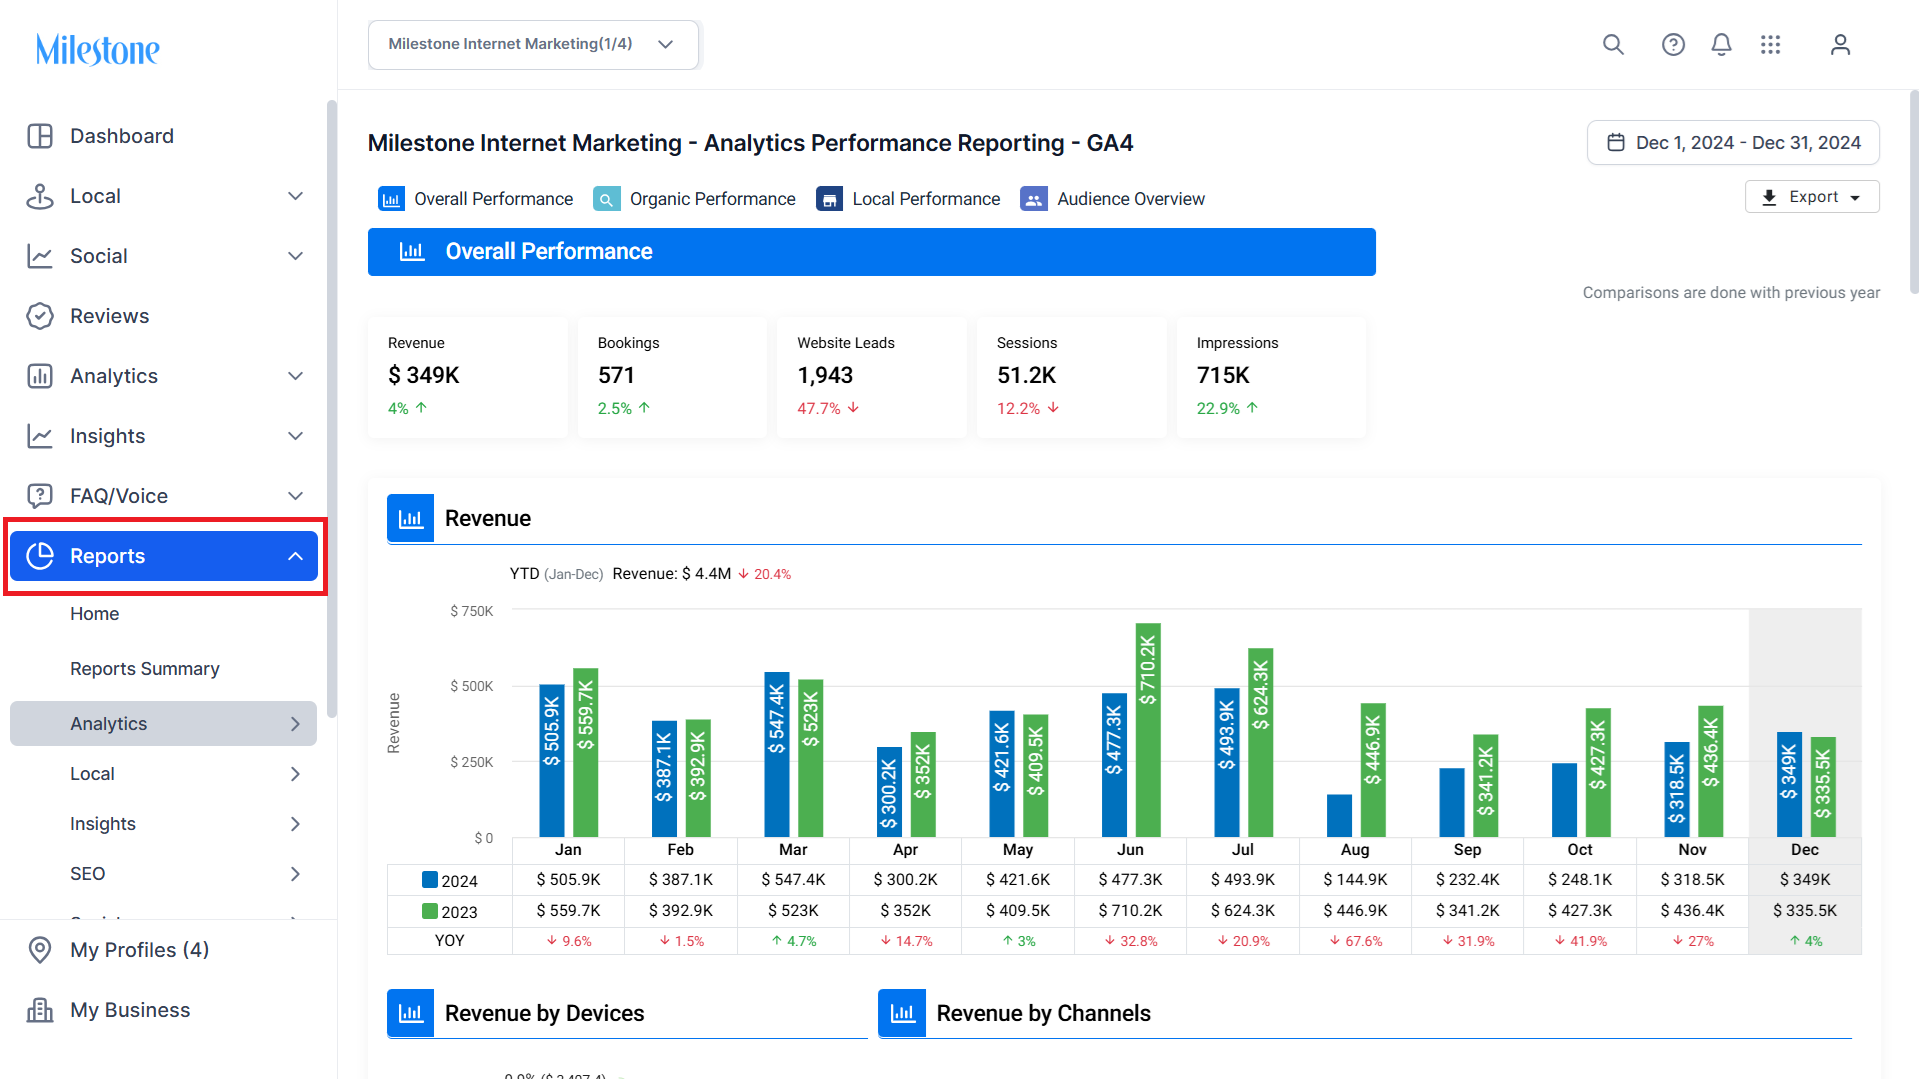Switch to Organic Performance tab

694,199
